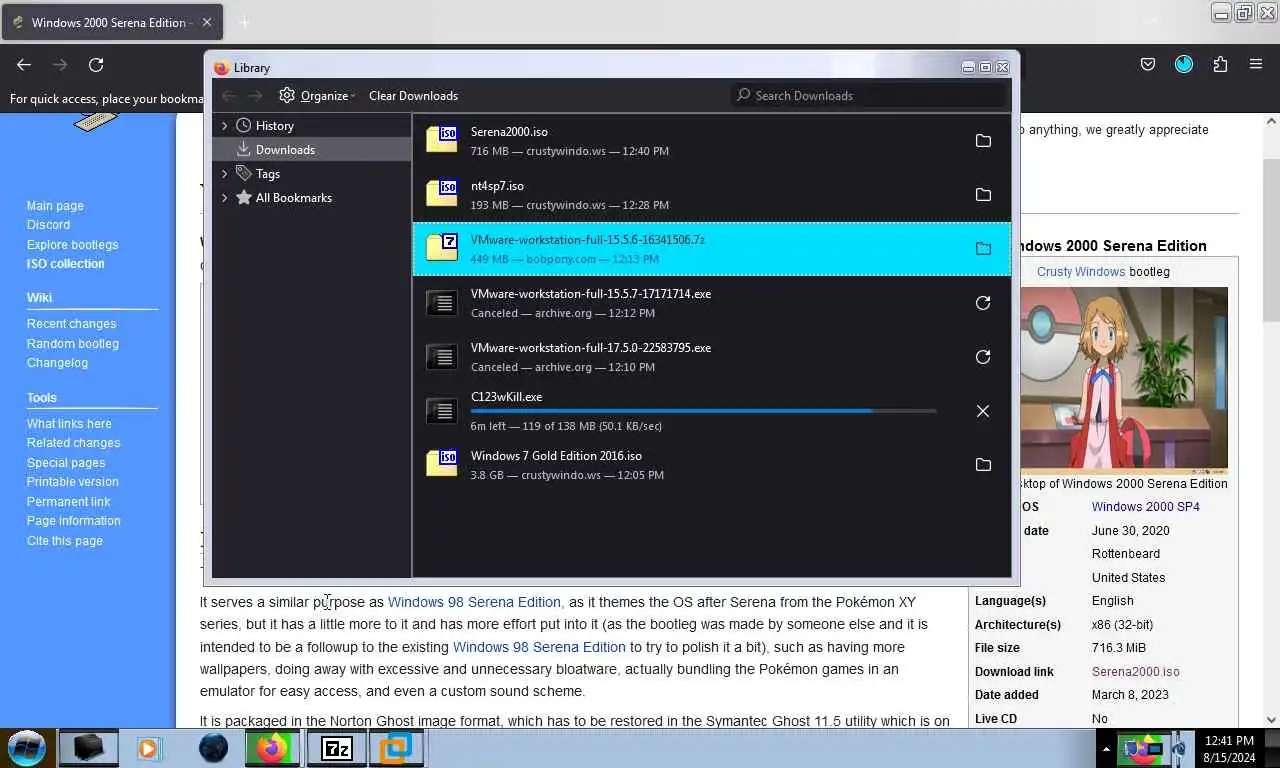Go back in the Firefox browser

(x=24, y=65)
